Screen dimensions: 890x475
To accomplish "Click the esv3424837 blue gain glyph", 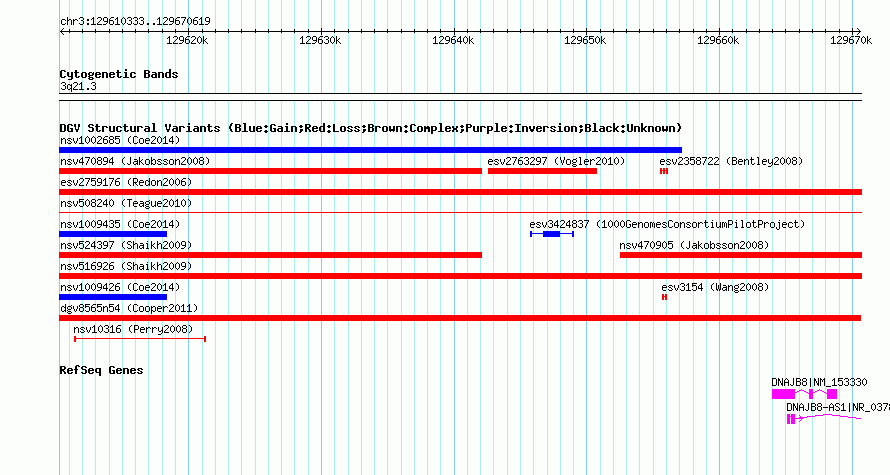I will pyautogui.click(x=552, y=234).
